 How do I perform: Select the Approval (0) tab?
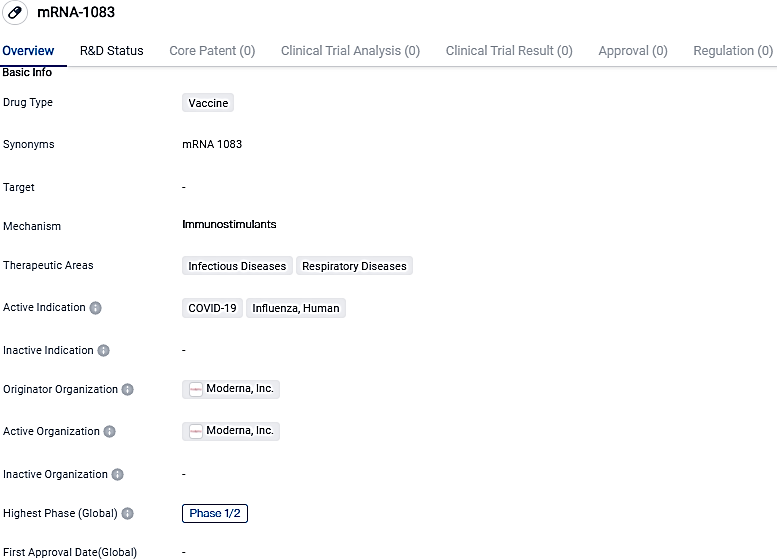pyautogui.click(x=633, y=51)
